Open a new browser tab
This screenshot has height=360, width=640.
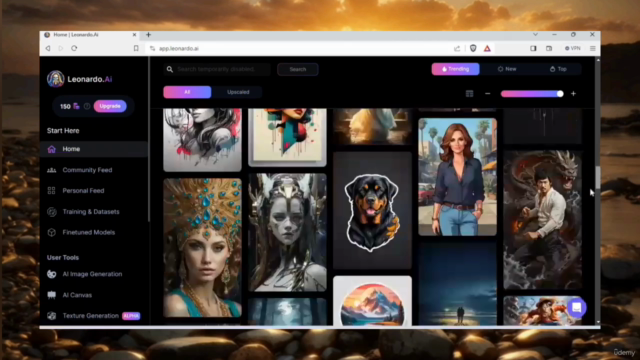click(149, 35)
